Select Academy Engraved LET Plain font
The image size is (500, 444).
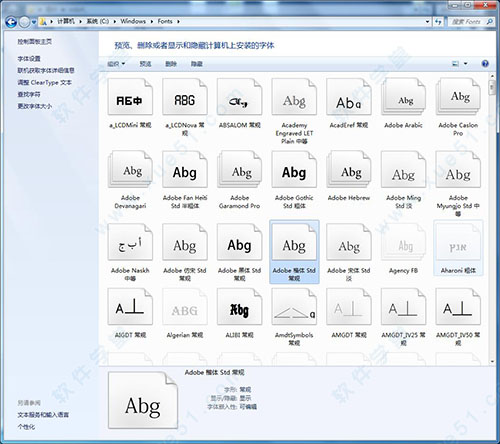(x=294, y=97)
